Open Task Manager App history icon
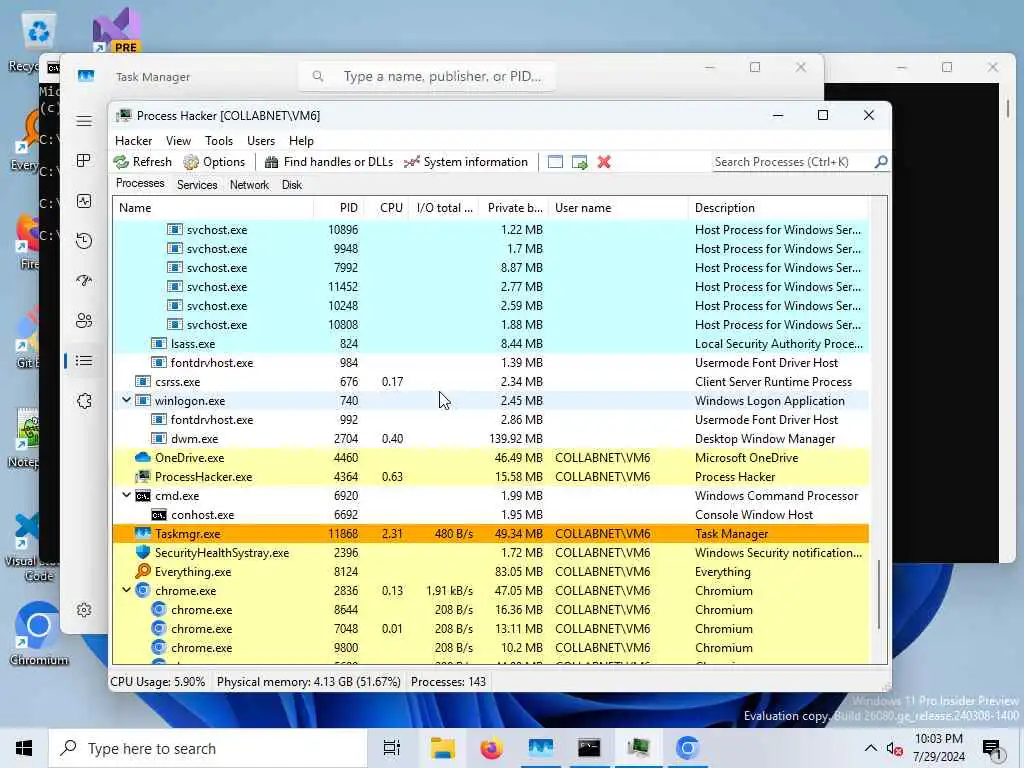Viewport: 1024px width, 768px height. (84, 241)
